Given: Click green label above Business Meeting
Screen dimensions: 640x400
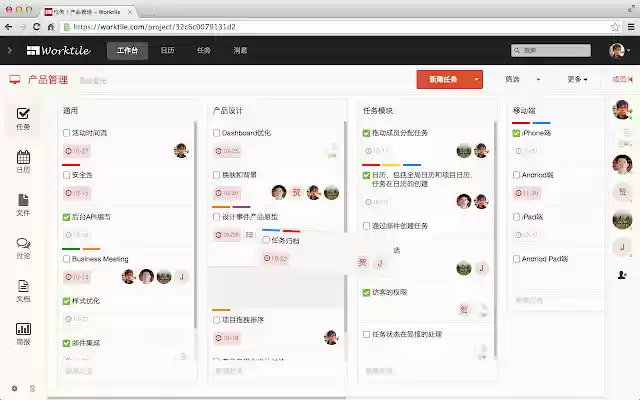Looking at the screenshot, I should coord(71,249).
